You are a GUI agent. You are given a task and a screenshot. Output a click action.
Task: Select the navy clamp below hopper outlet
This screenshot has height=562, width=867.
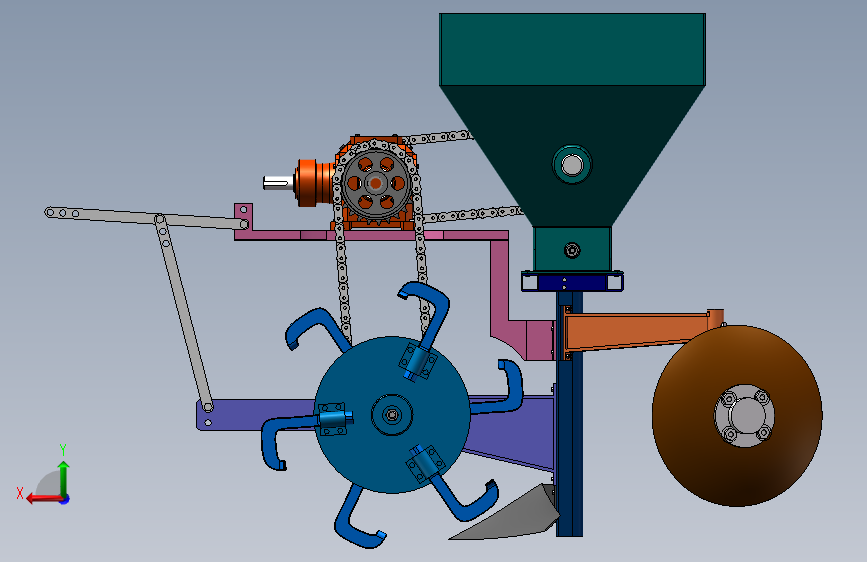point(572,282)
